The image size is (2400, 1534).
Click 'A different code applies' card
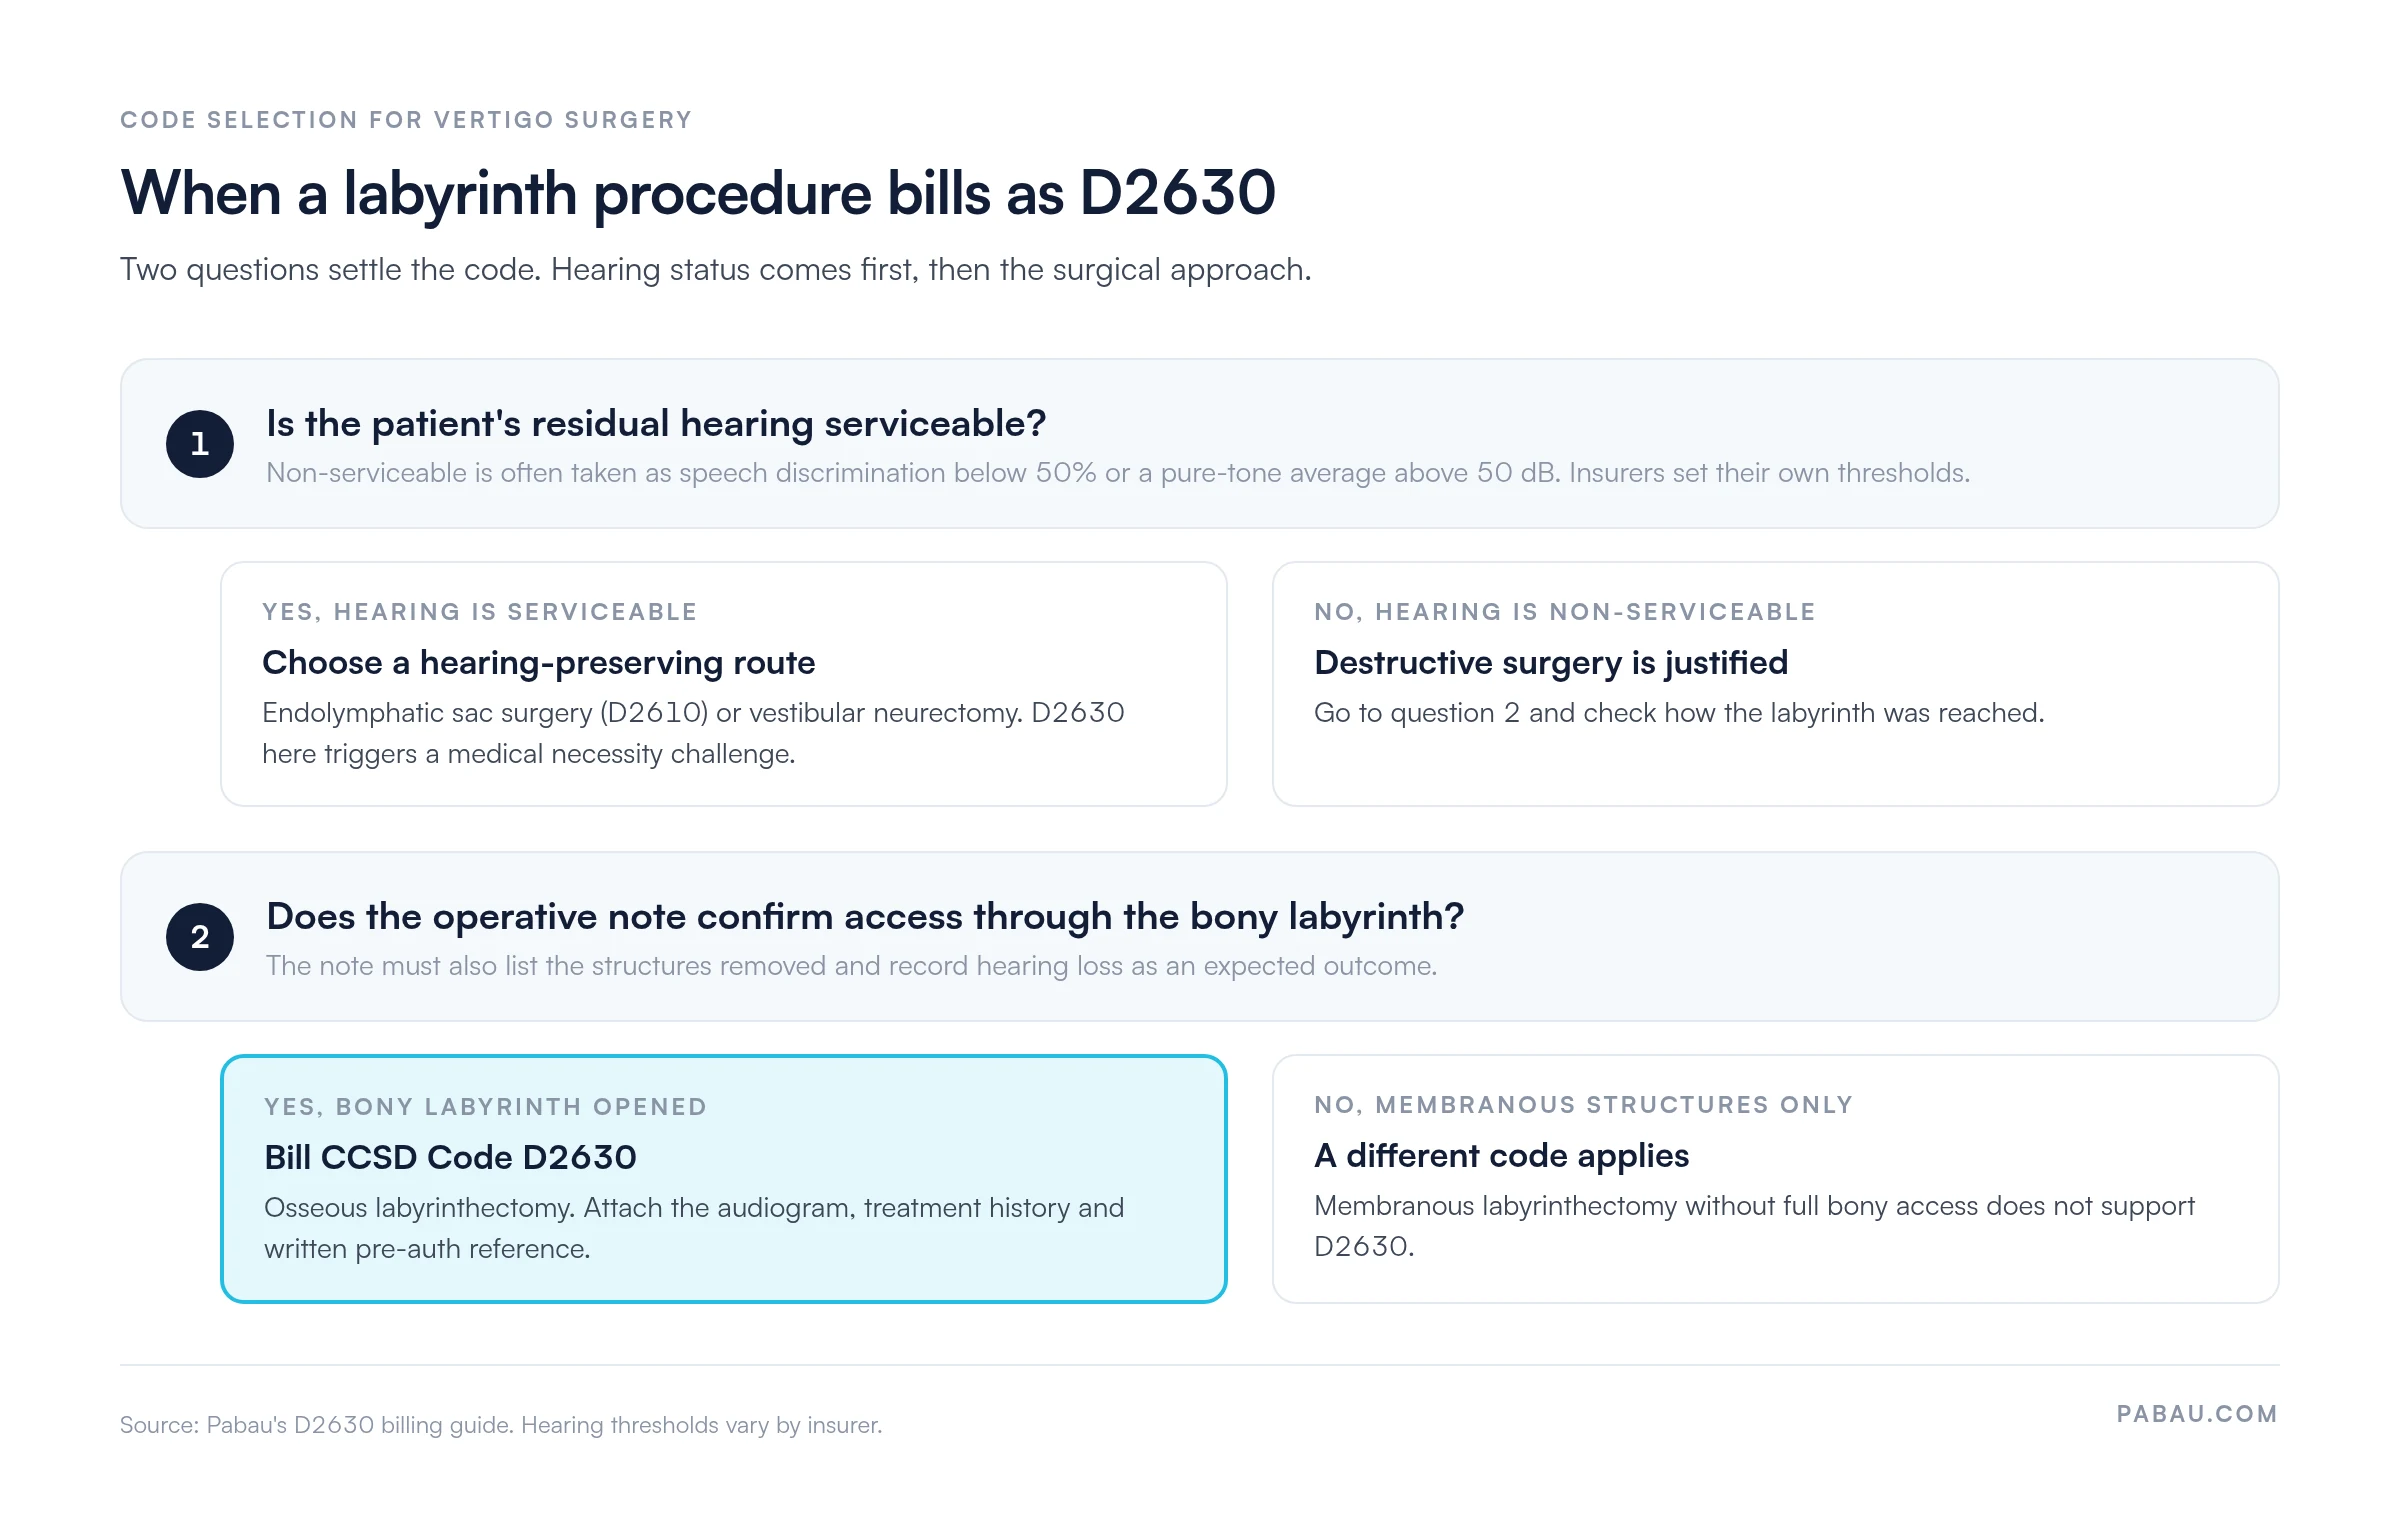1775,1179
